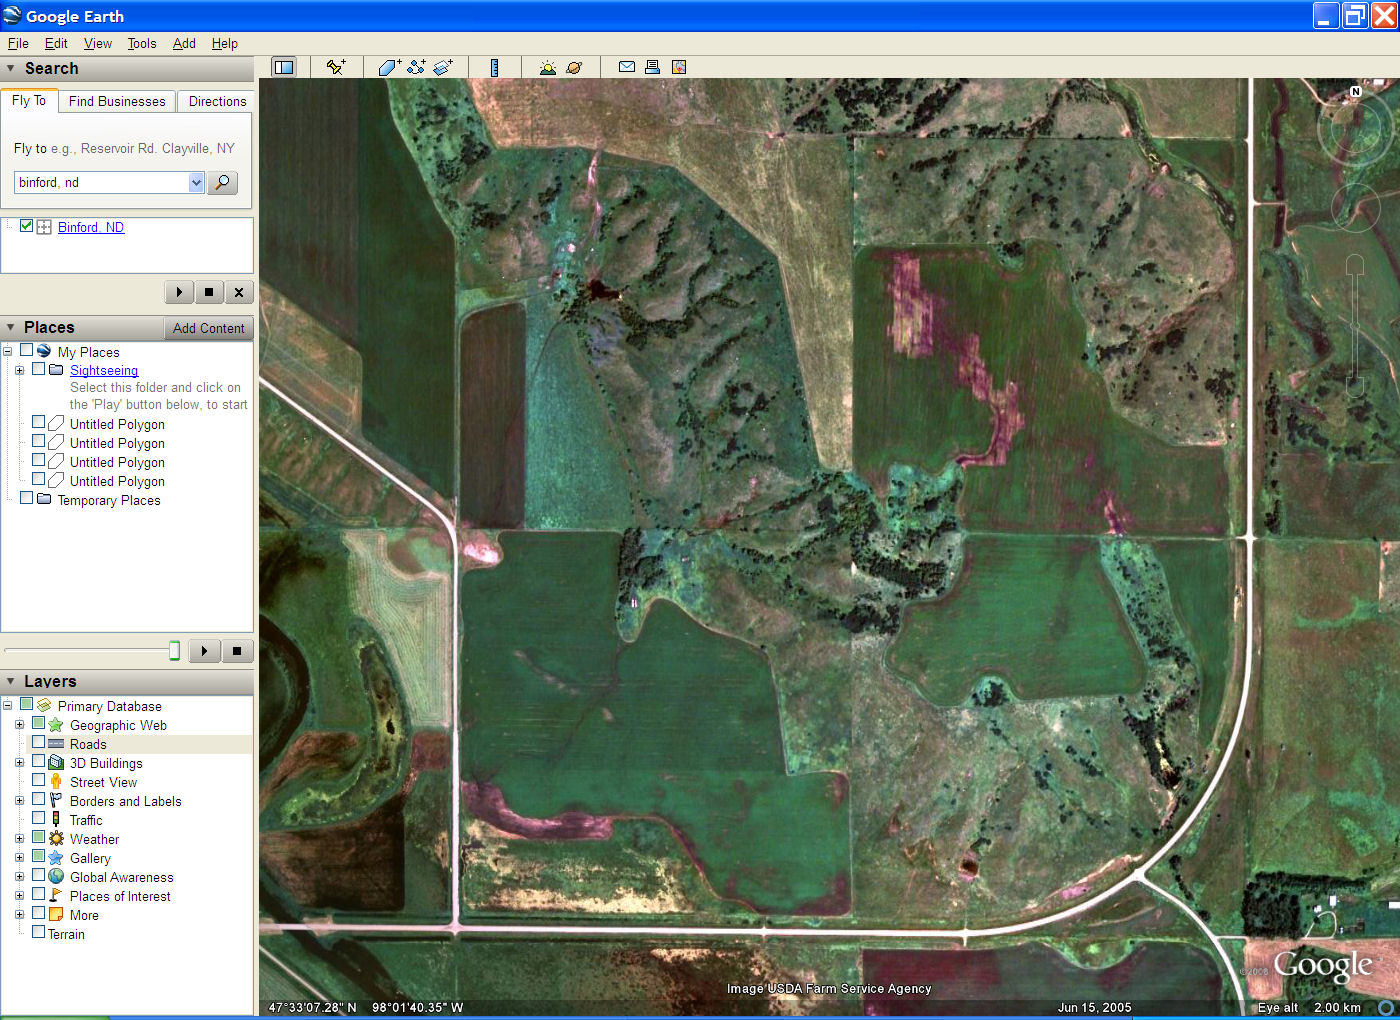Open the Binford, ND result link
Screen dimensions: 1400x1020
(91, 227)
